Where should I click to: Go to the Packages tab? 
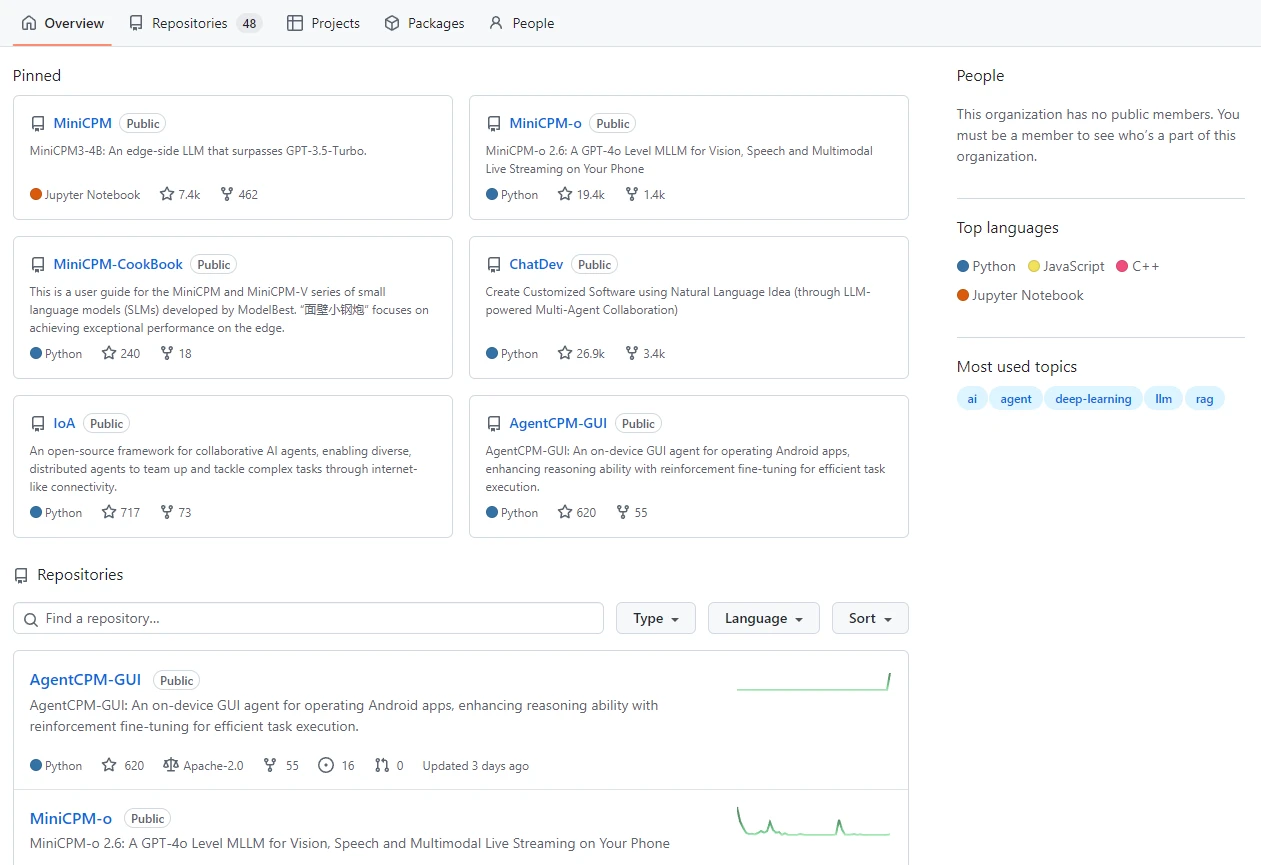click(425, 23)
